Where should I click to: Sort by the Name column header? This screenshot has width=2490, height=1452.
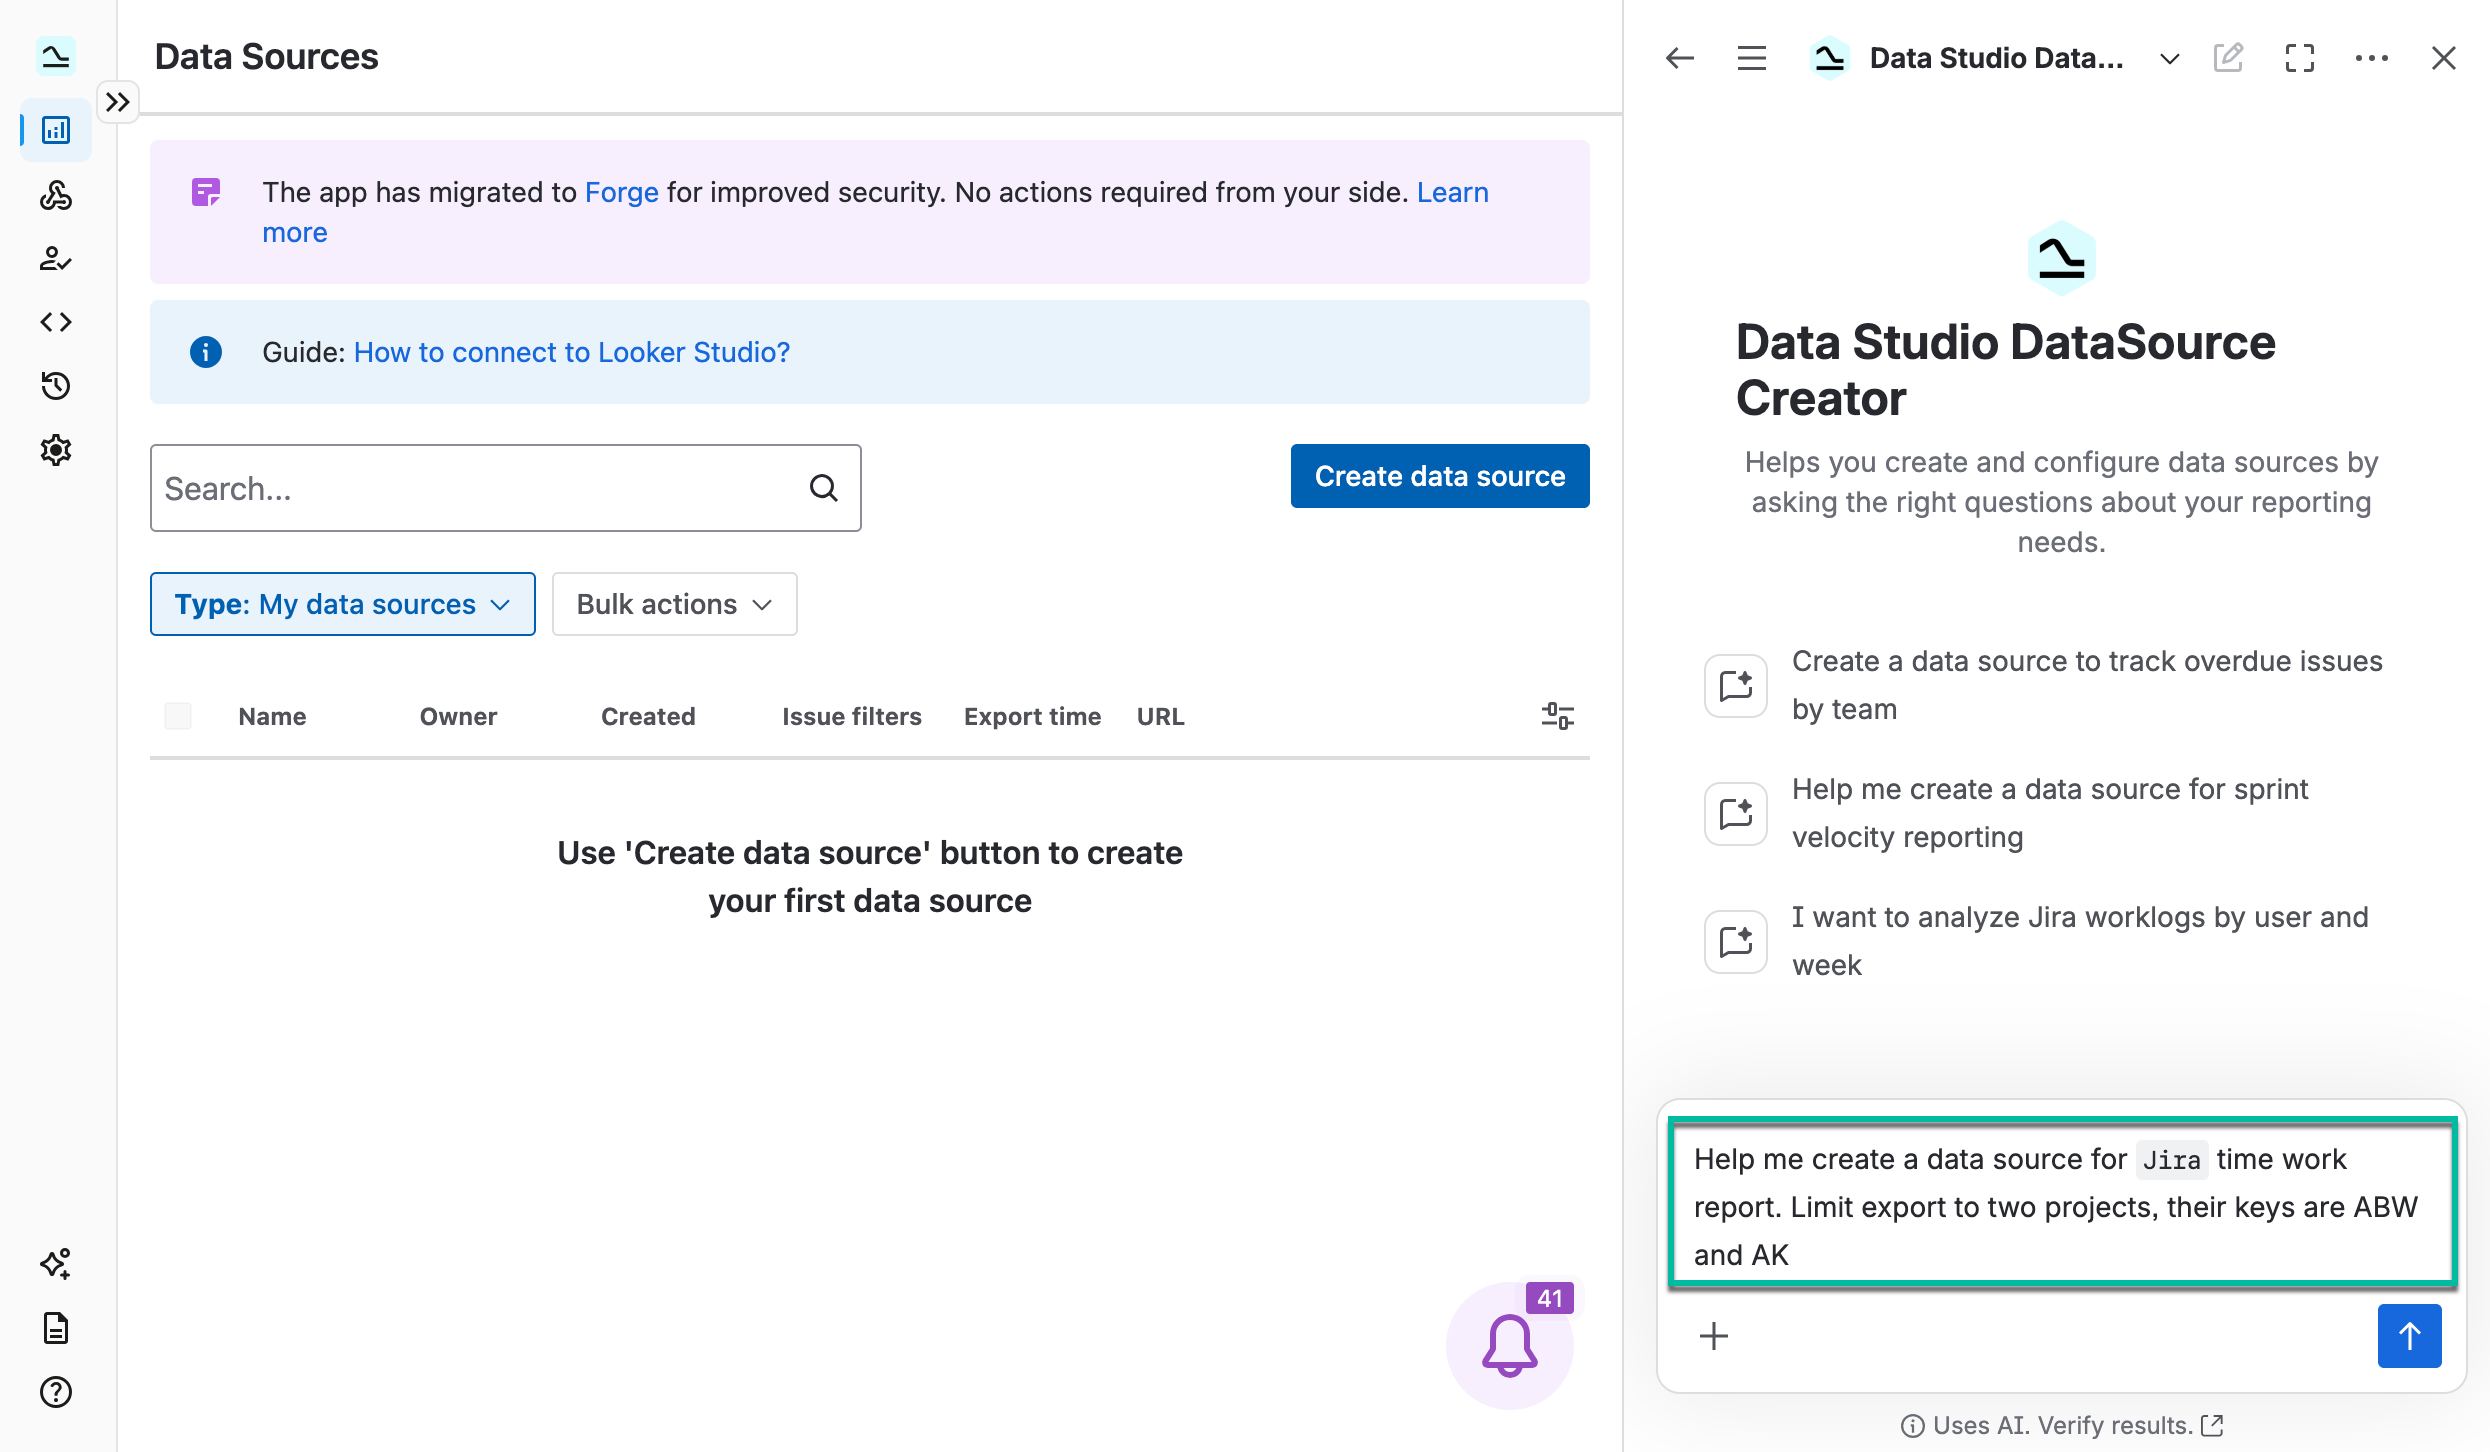click(272, 716)
